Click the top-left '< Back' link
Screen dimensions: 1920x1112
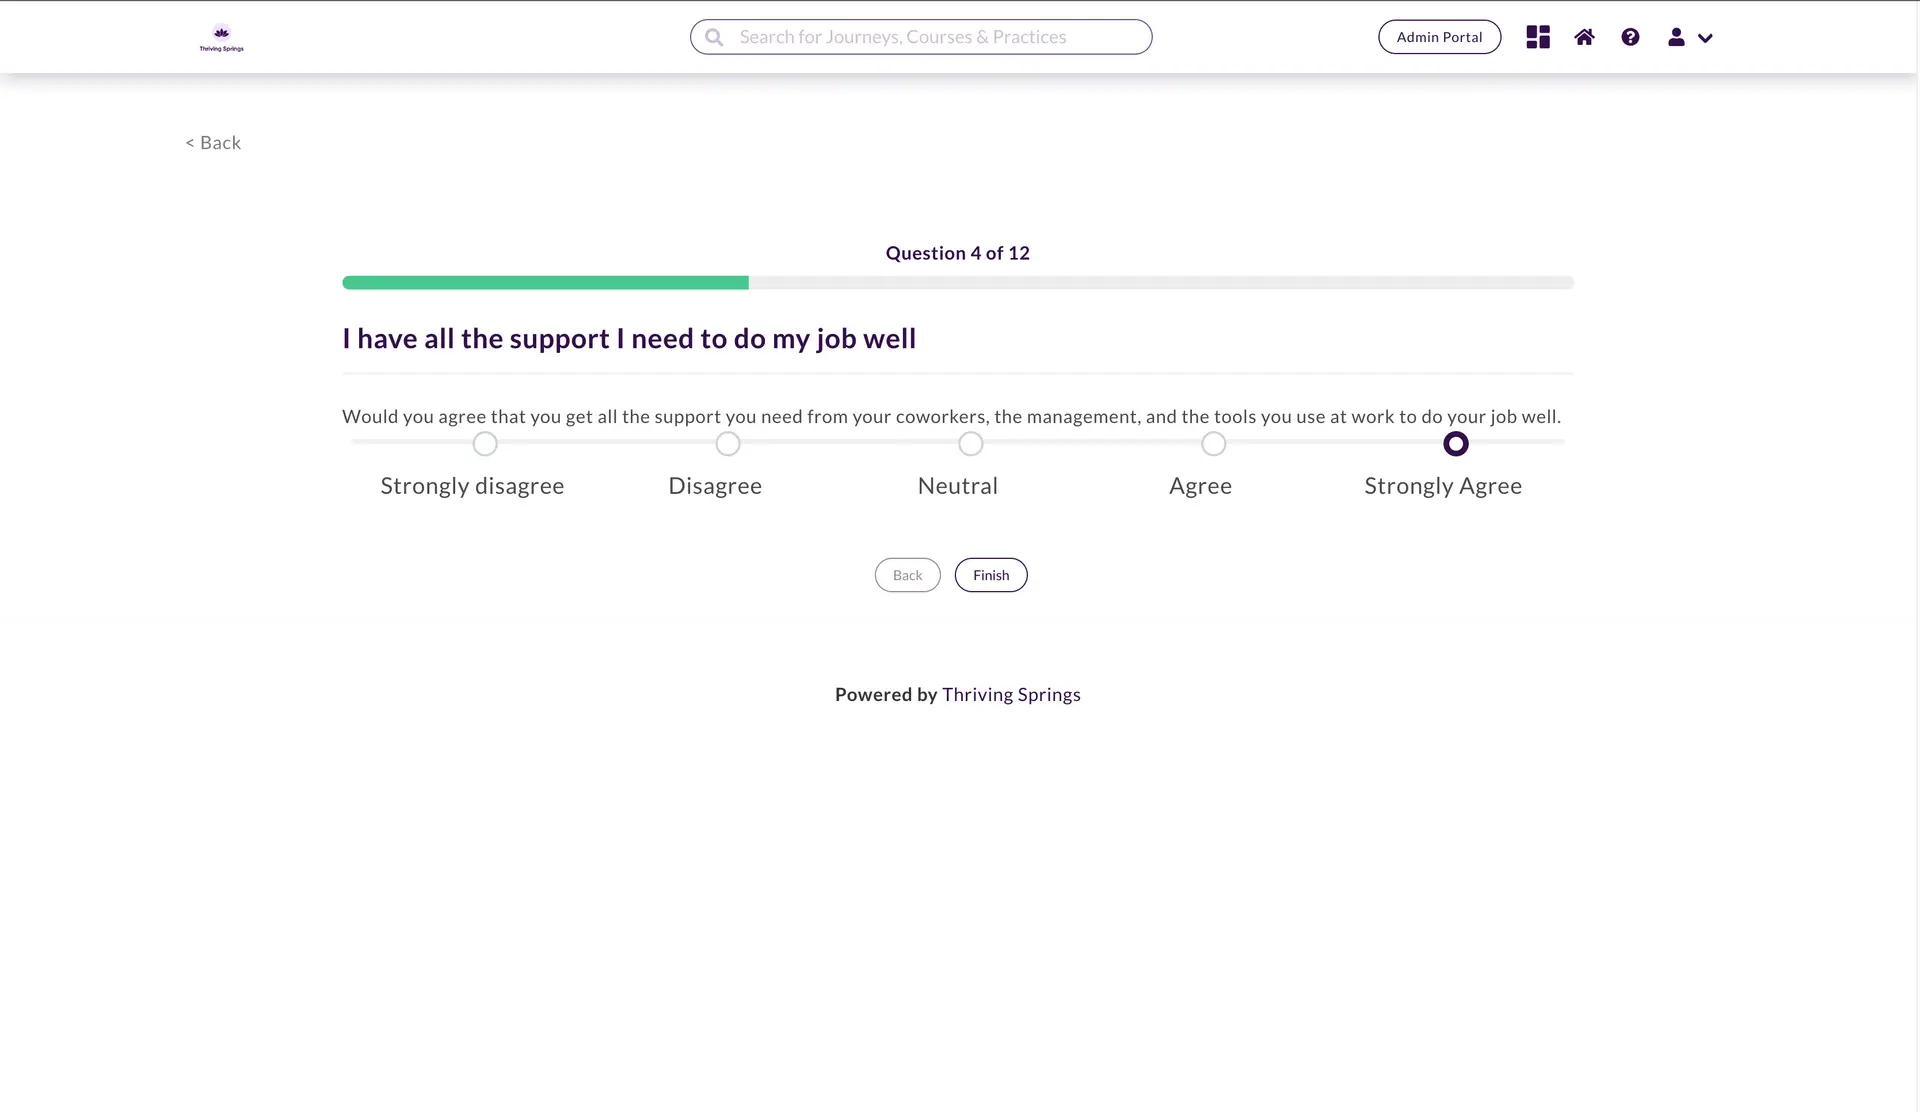pyautogui.click(x=213, y=143)
